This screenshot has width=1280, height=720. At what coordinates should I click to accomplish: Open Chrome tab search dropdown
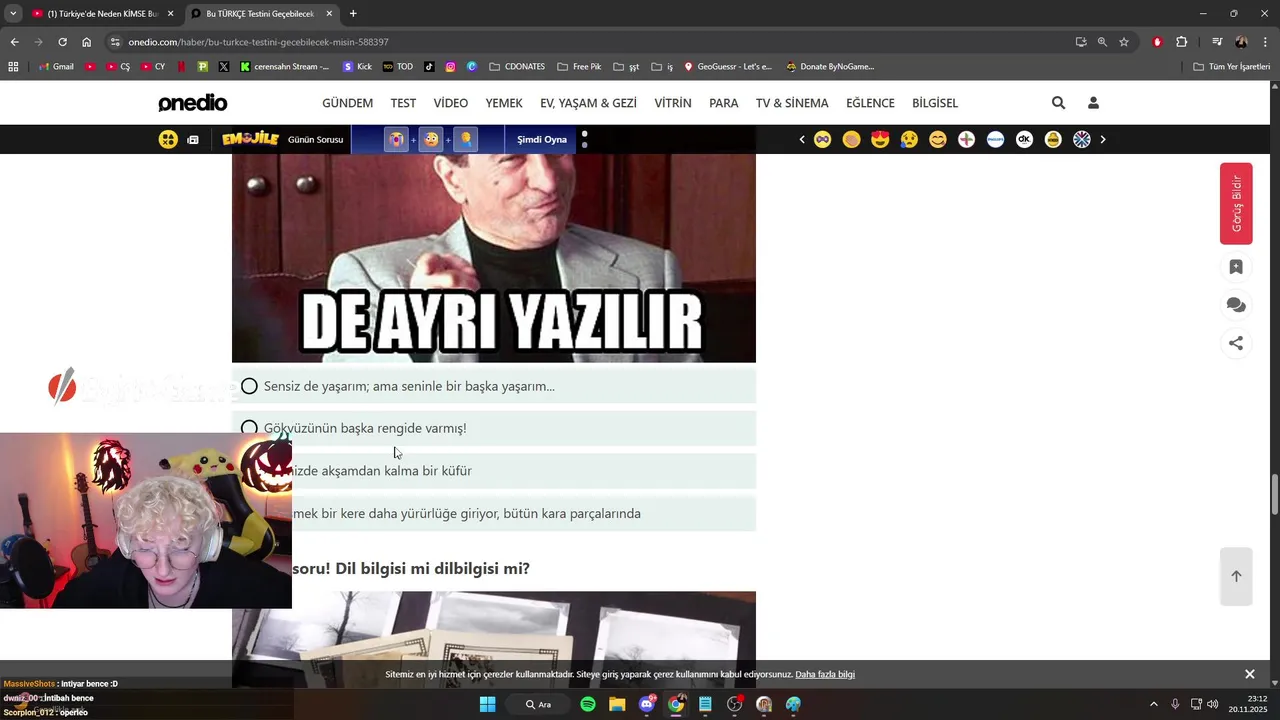13,13
